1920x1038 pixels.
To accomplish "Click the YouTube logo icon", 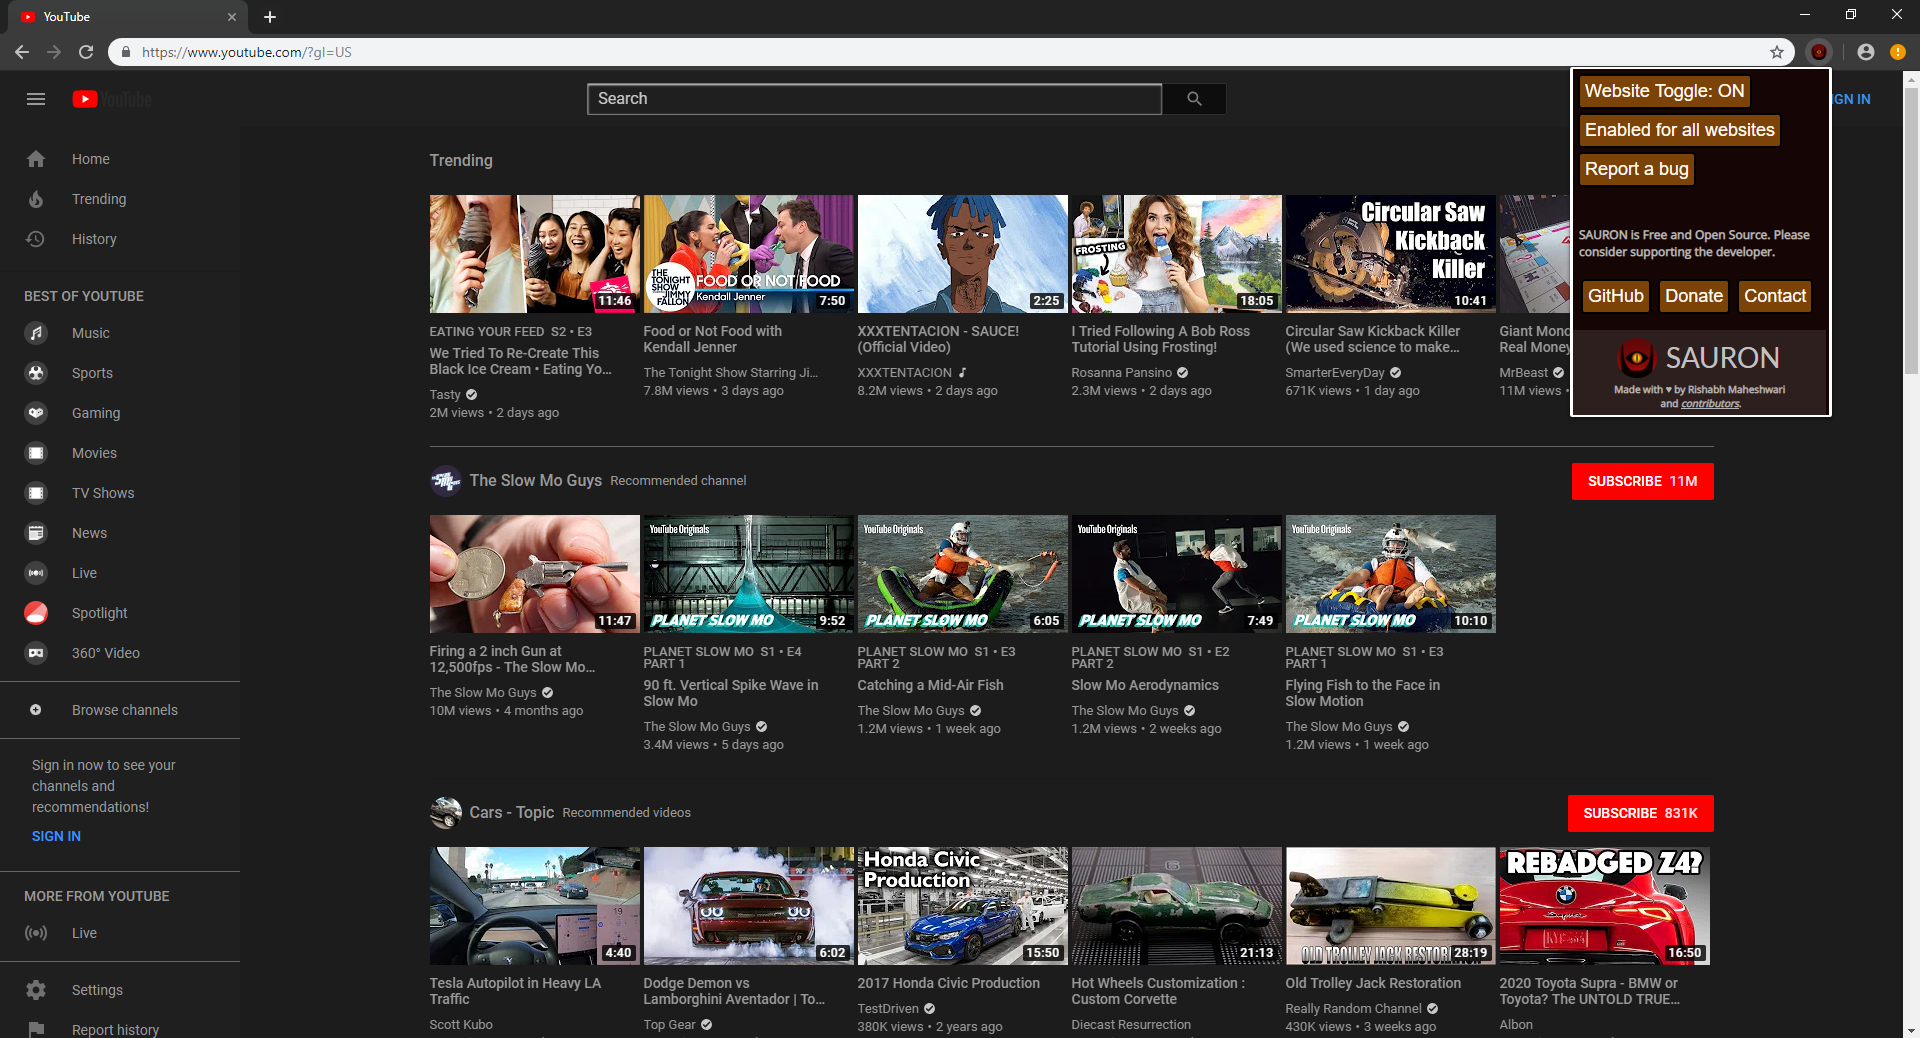I will click(x=85, y=99).
